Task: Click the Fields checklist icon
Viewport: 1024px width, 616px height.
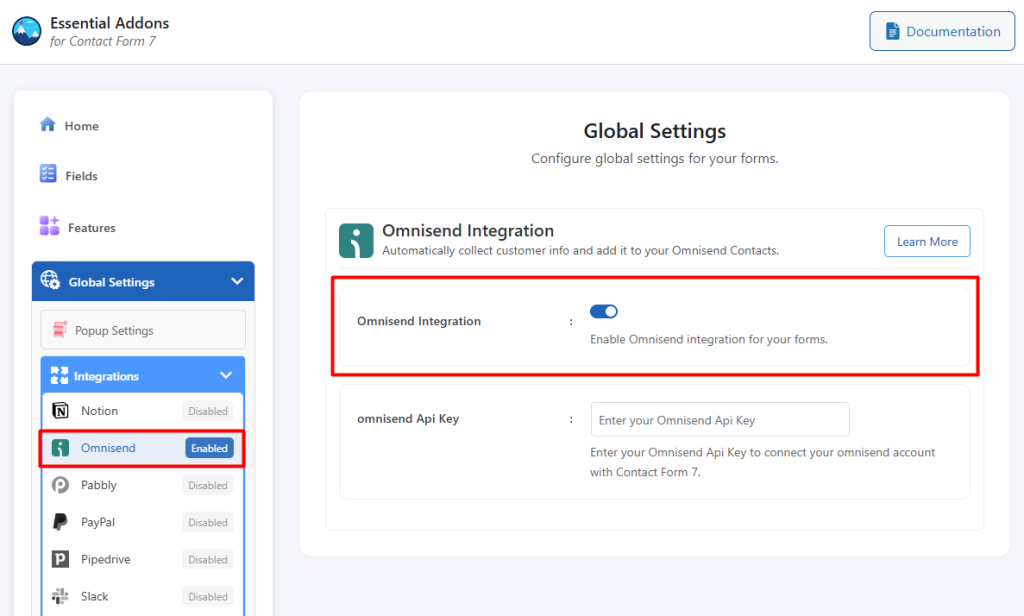Action: 48,174
